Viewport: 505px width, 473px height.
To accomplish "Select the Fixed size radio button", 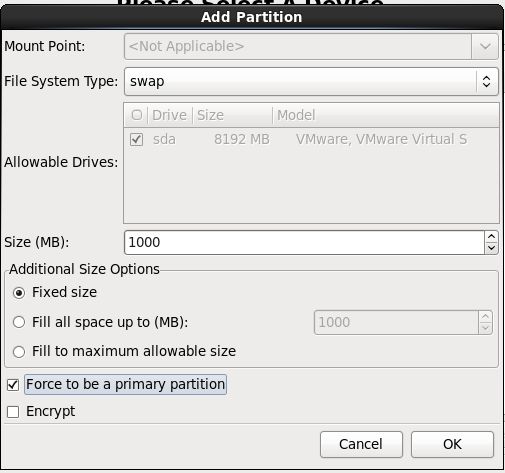I will click(19, 293).
